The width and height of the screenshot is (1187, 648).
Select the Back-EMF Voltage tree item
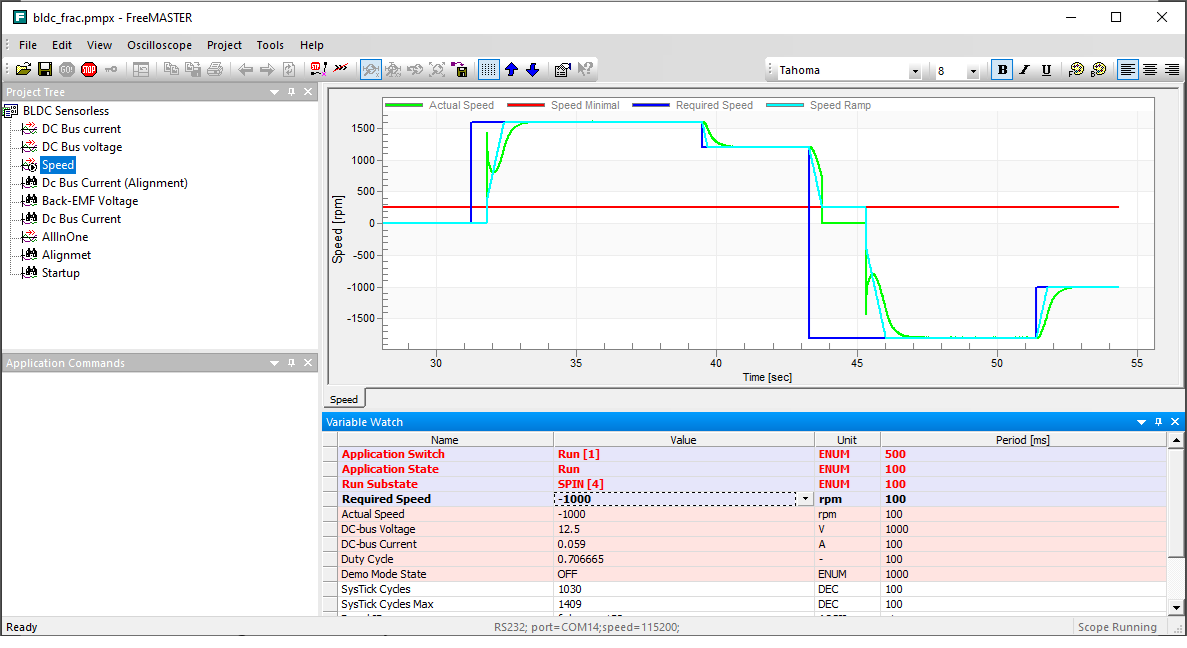(x=90, y=201)
